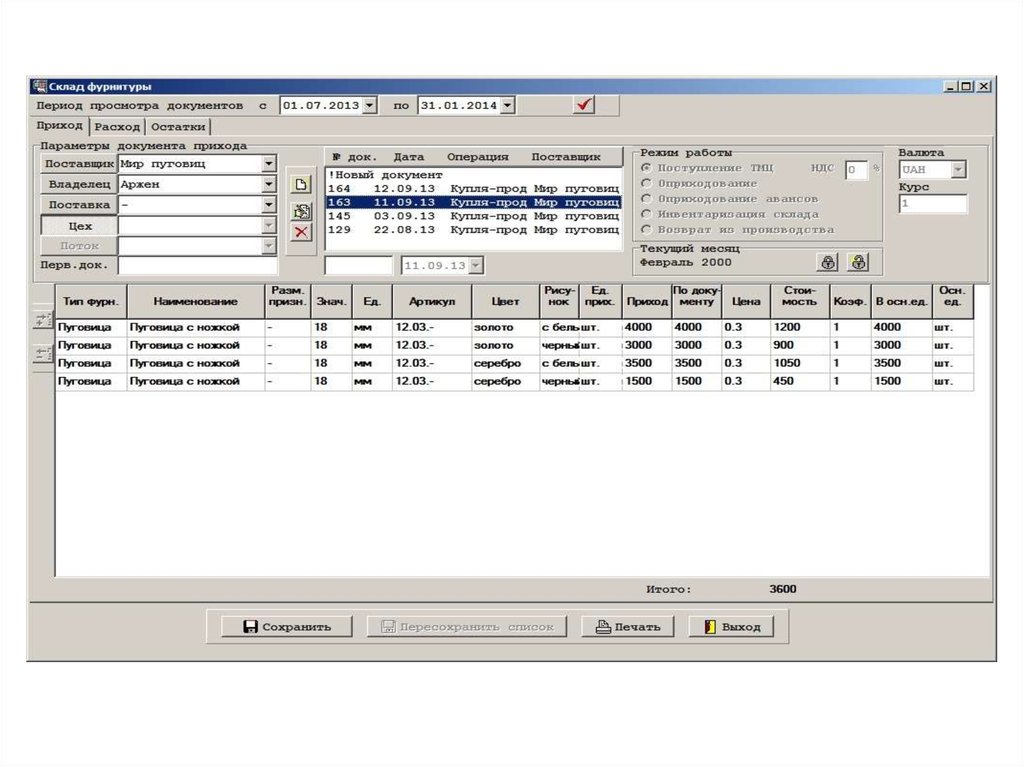Expand the Мир пуговиц supplier combo box
Image resolution: width=1024 pixels, height=767 pixels.
(269, 164)
